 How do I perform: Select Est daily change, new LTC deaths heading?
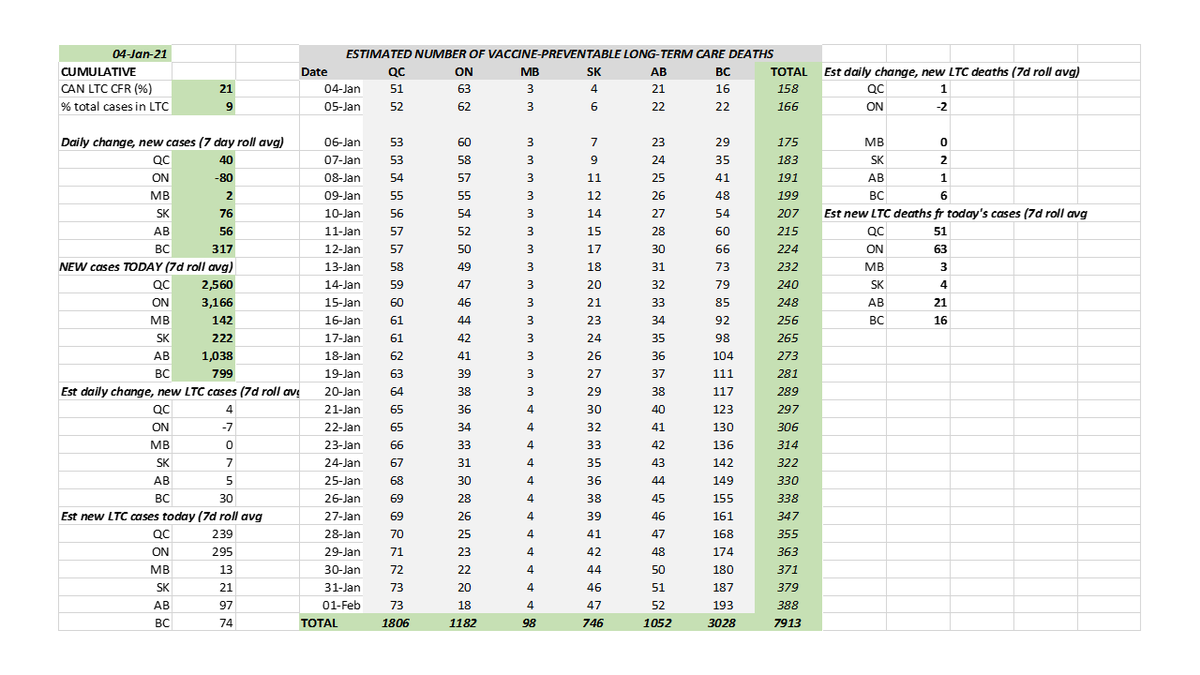[951, 71]
